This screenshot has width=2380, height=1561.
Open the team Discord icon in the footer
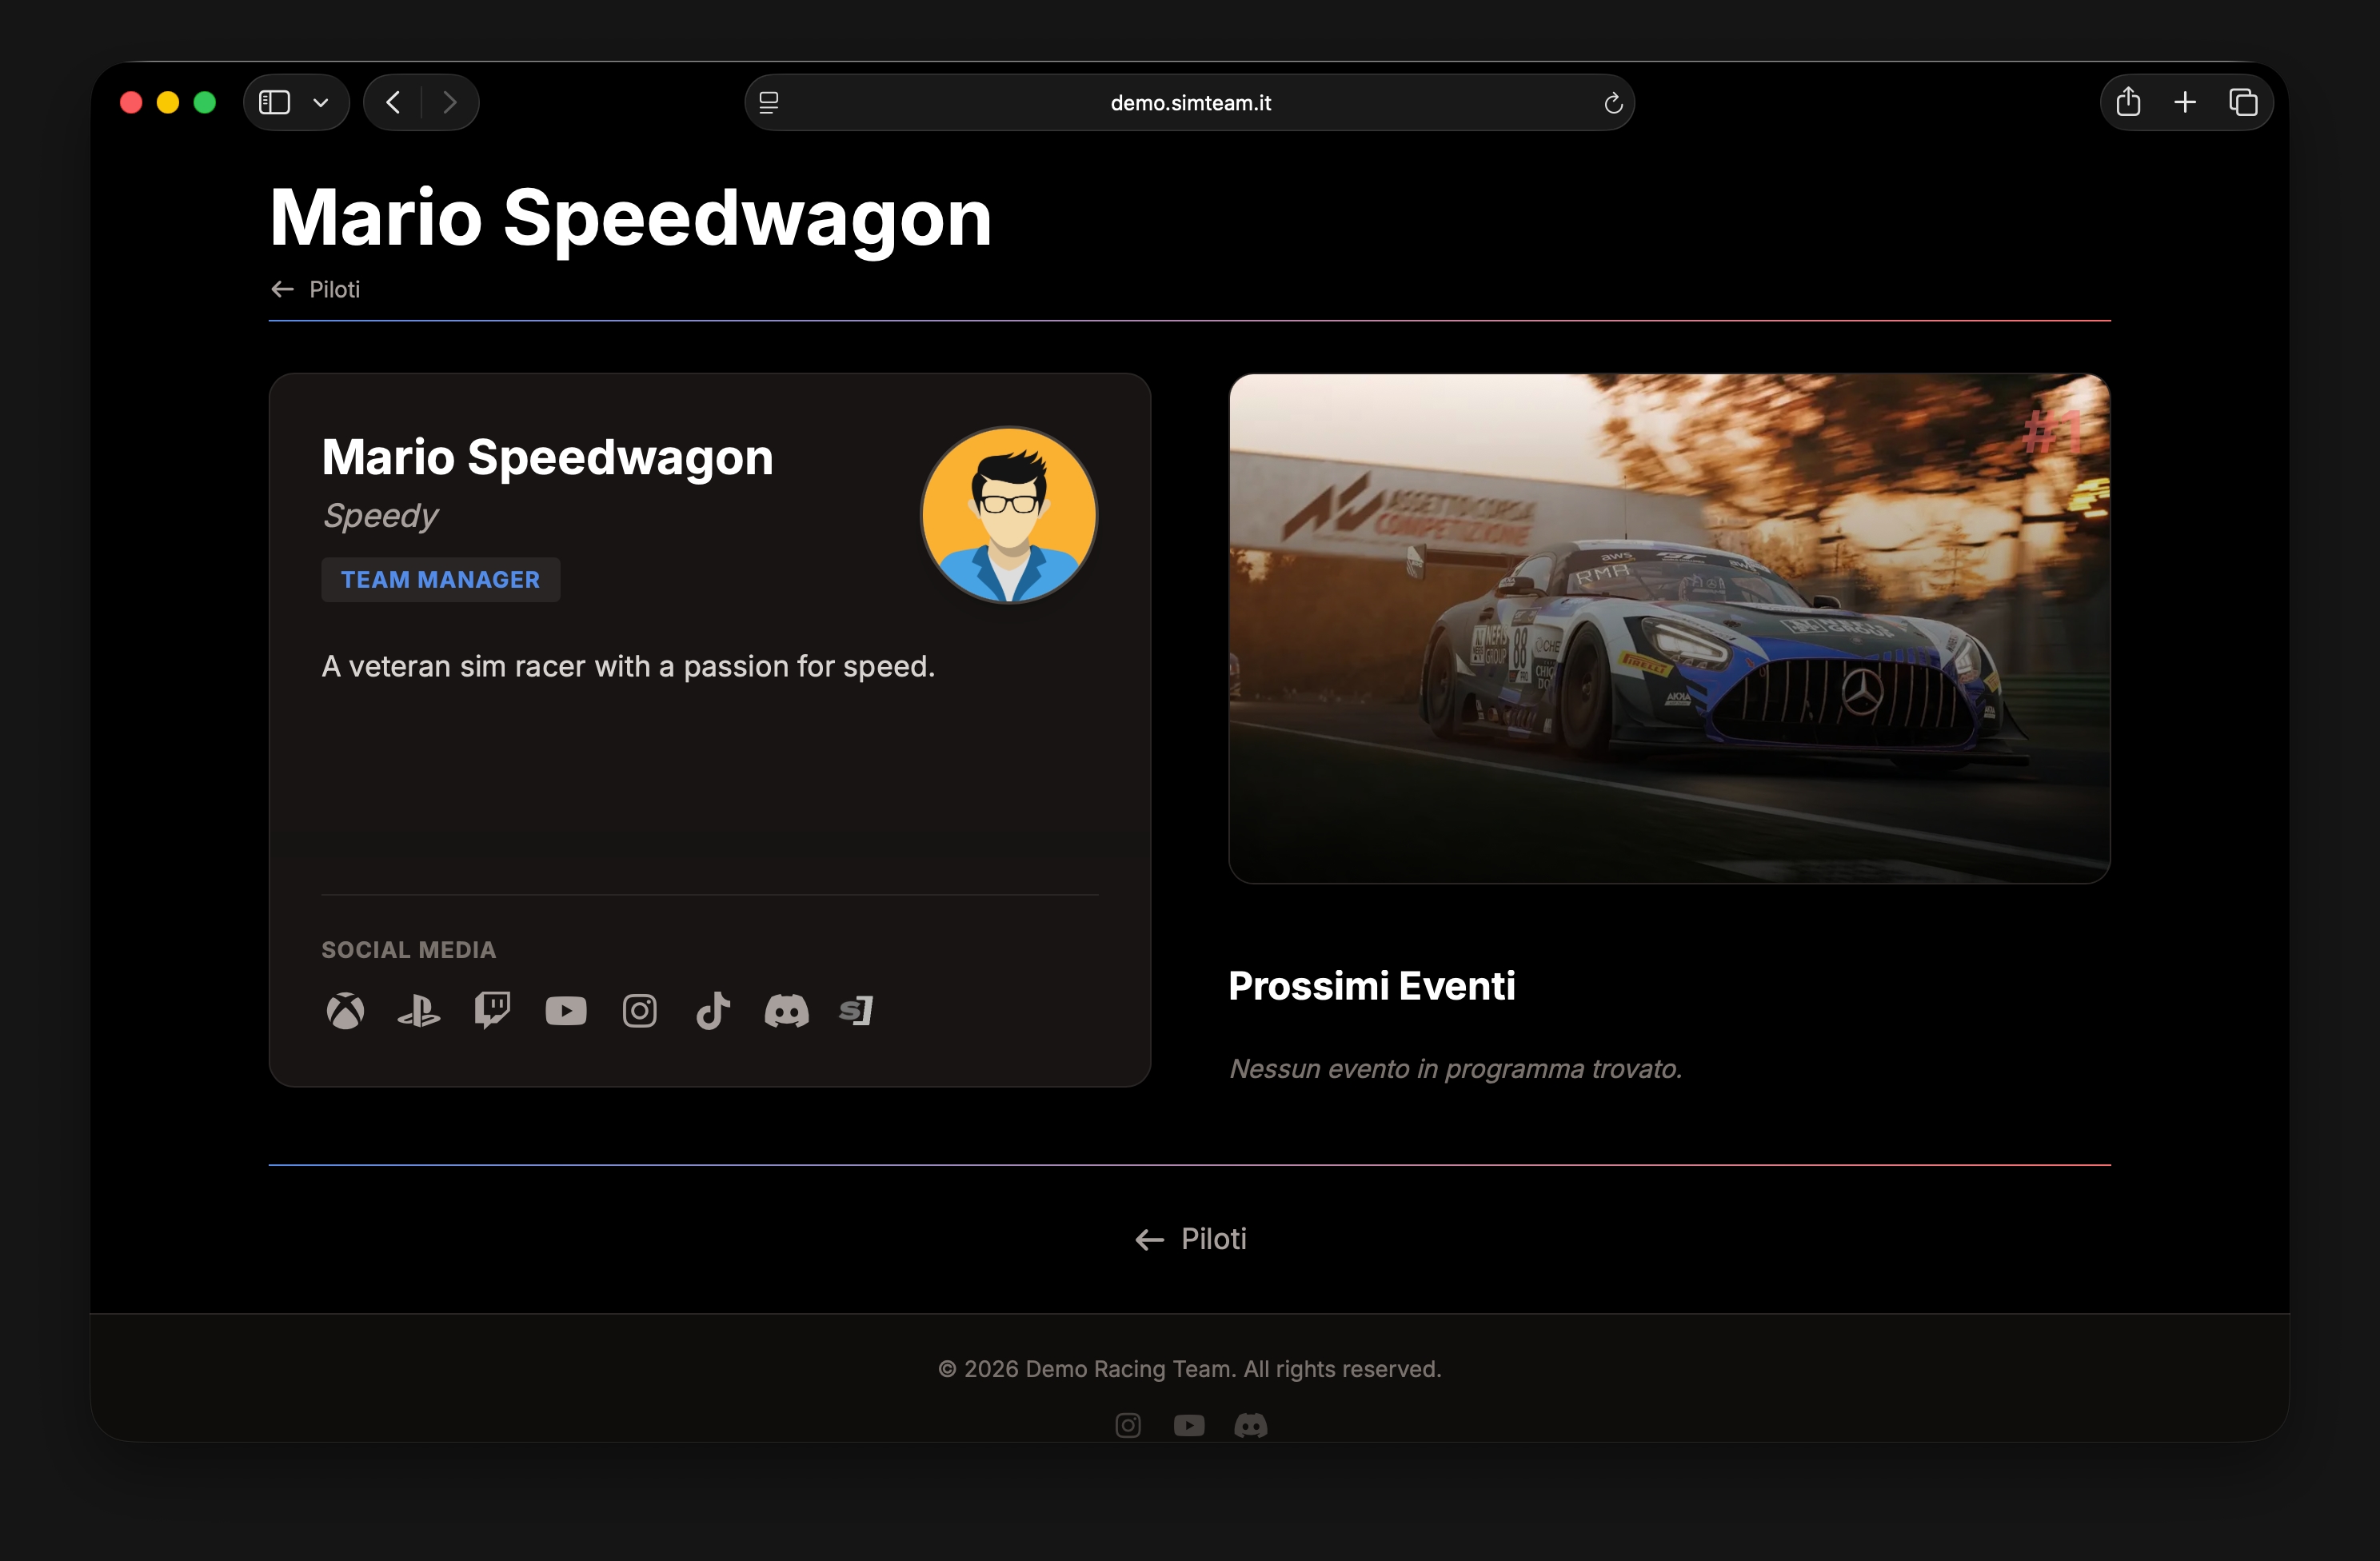pyautogui.click(x=1251, y=1426)
